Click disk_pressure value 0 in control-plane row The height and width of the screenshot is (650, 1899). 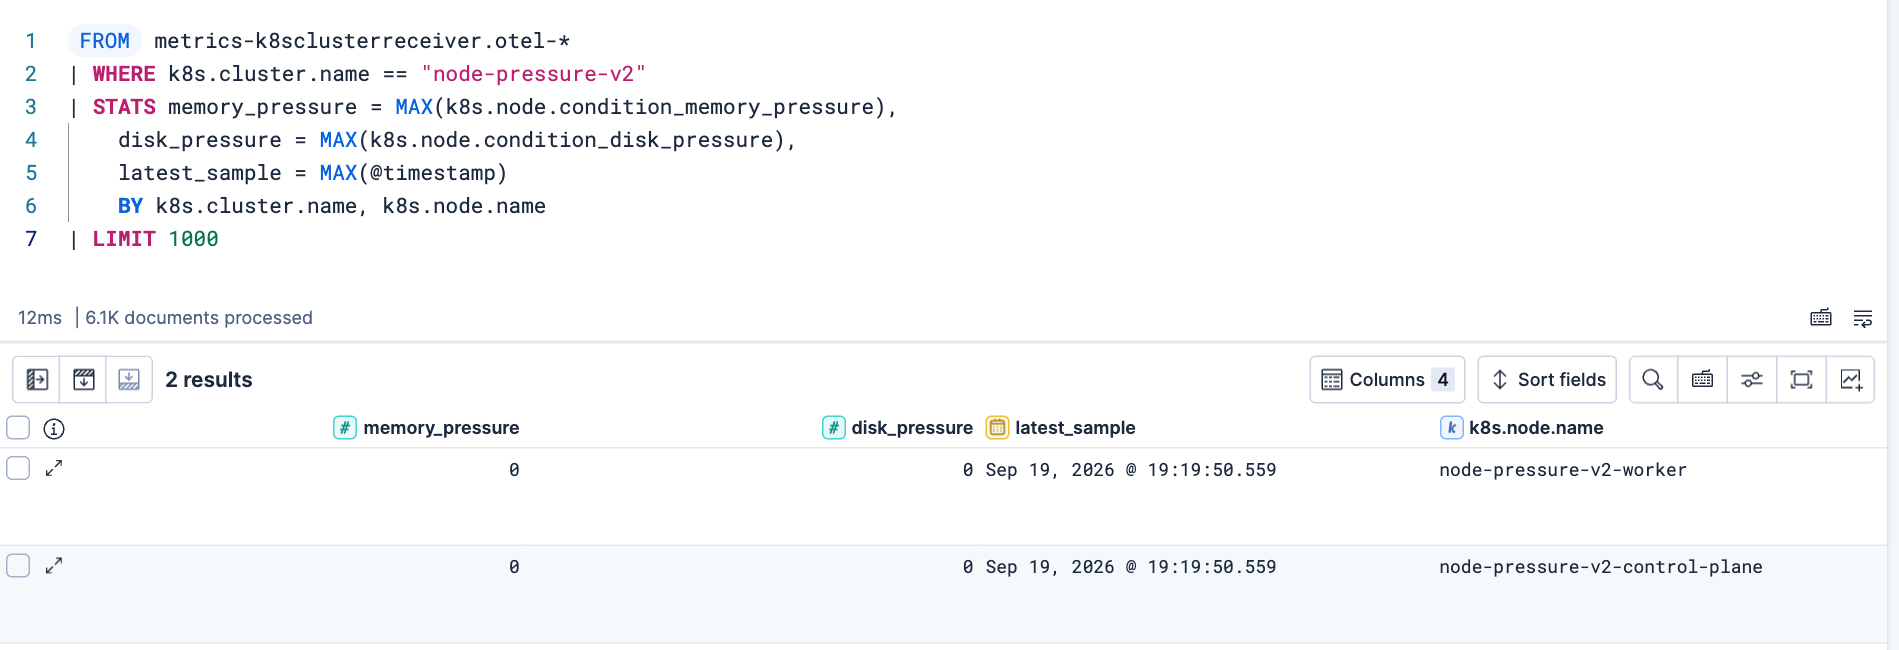click(968, 567)
